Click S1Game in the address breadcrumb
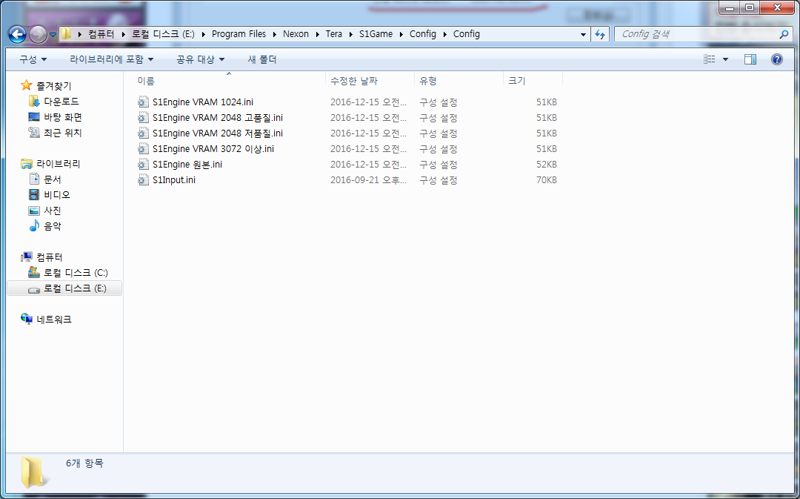Viewport: 800px width, 499px height. tap(376, 34)
